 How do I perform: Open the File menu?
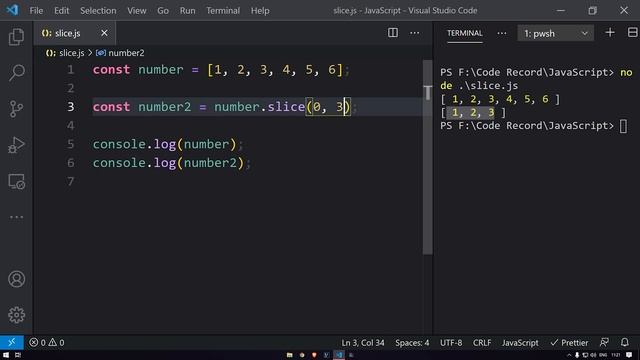pyautogui.click(x=36, y=11)
